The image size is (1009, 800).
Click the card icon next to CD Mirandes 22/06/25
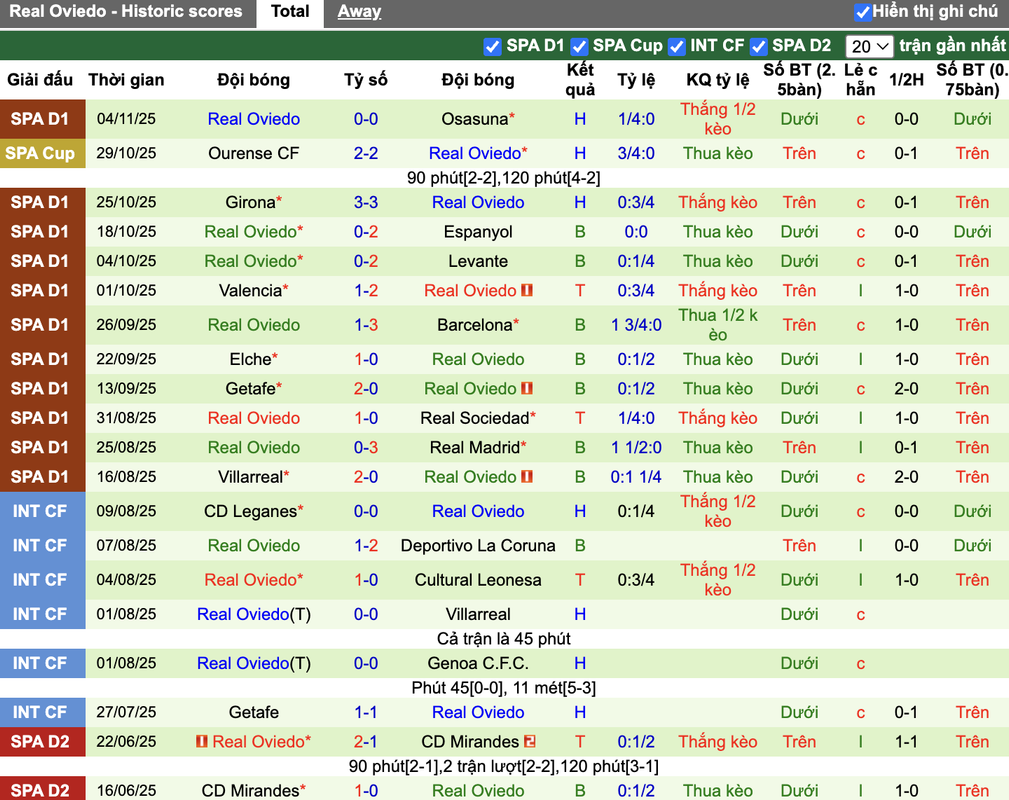pyautogui.click(x=530, y=741)
